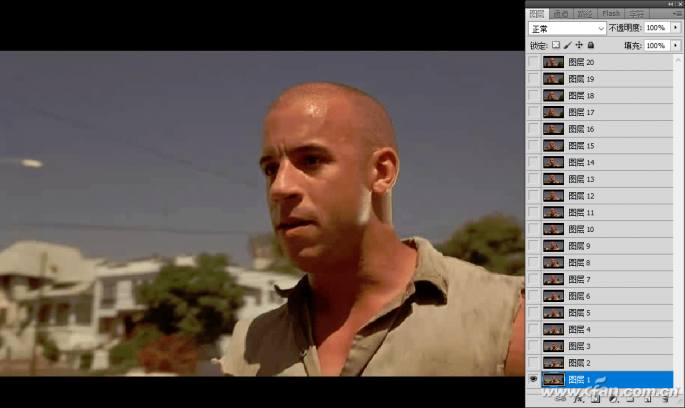This screenshot has height=408, width=685.
Task: Select the 图层 3 thumbnail
Action: pyautogui.click(x=553, y=346)
